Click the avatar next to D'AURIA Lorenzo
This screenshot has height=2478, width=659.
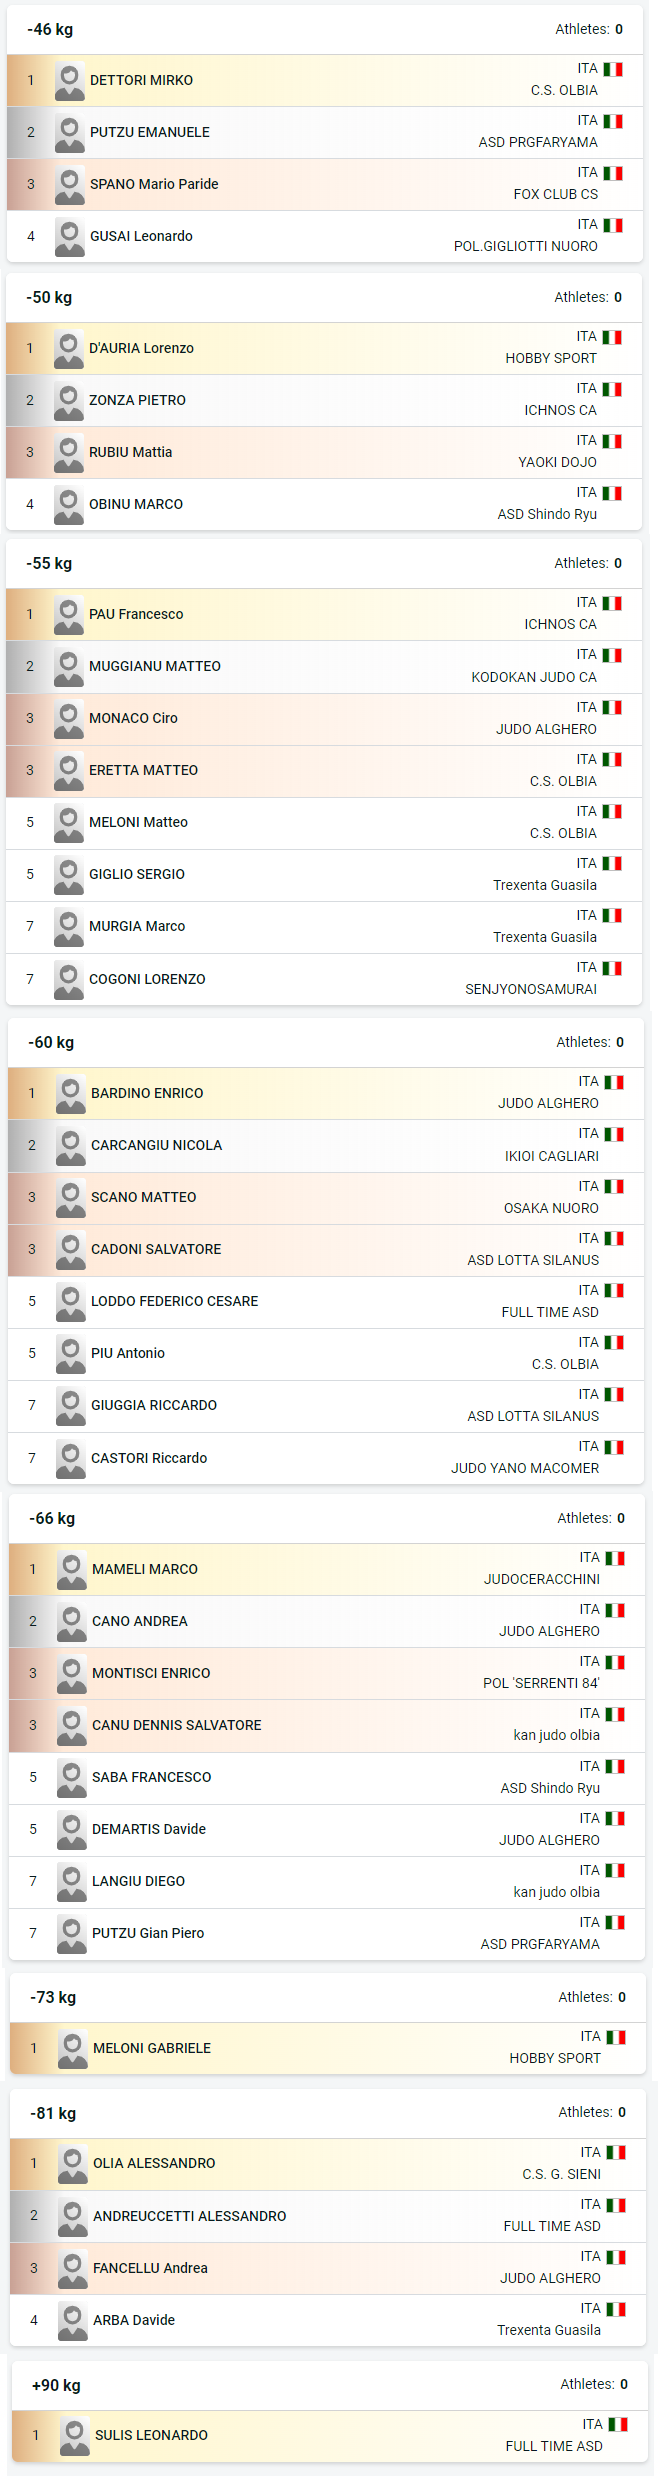click(x=69, y=349)
